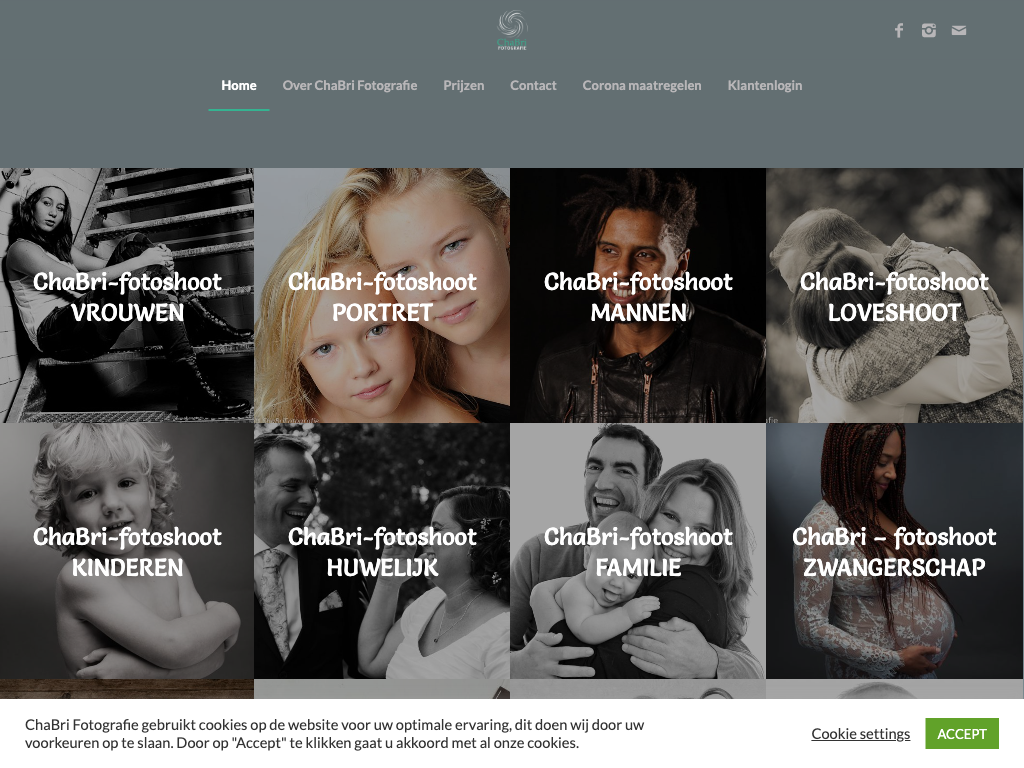Select the Home menu item
The image size is (1024, 768).
(238, 86)
